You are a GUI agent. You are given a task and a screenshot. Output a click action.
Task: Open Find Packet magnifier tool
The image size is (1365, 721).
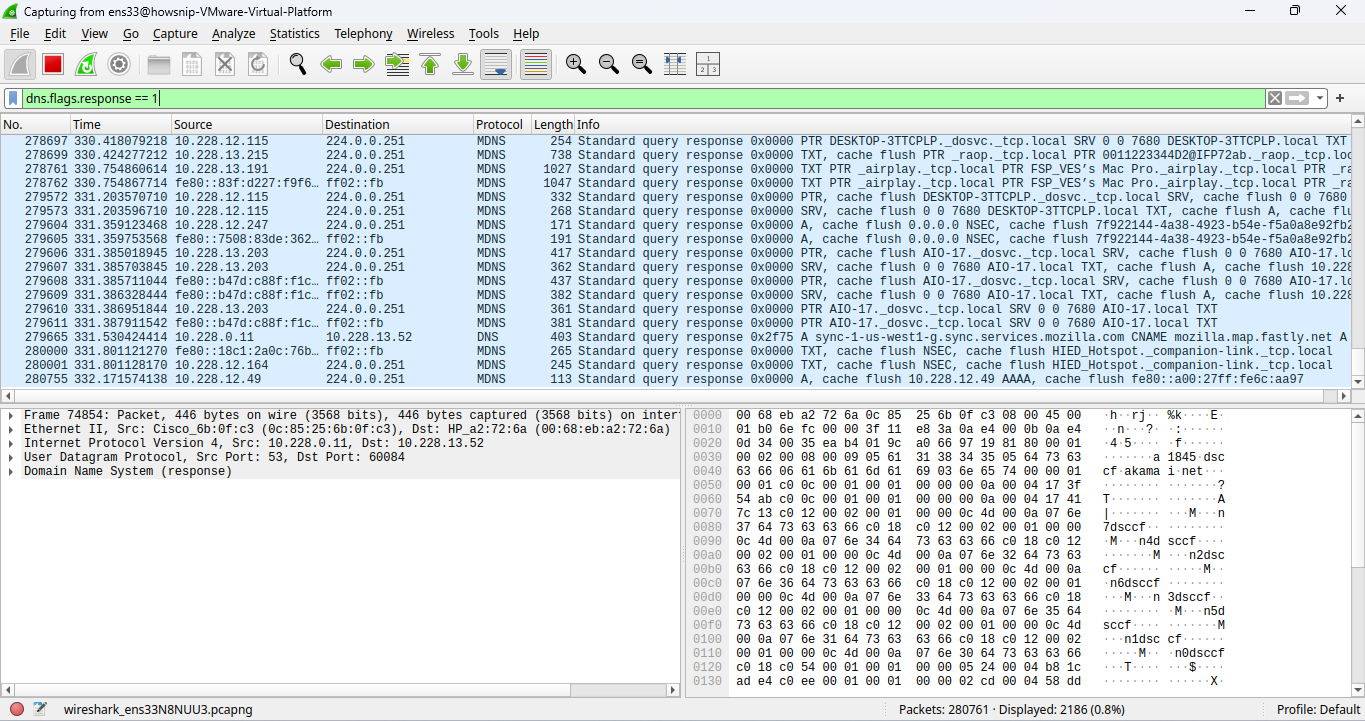point(298,65)
